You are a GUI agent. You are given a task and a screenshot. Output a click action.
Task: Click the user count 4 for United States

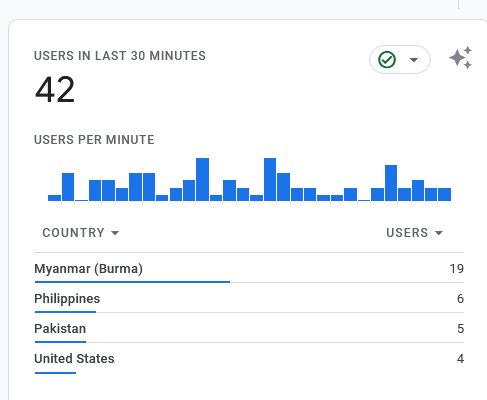point(460,359)
